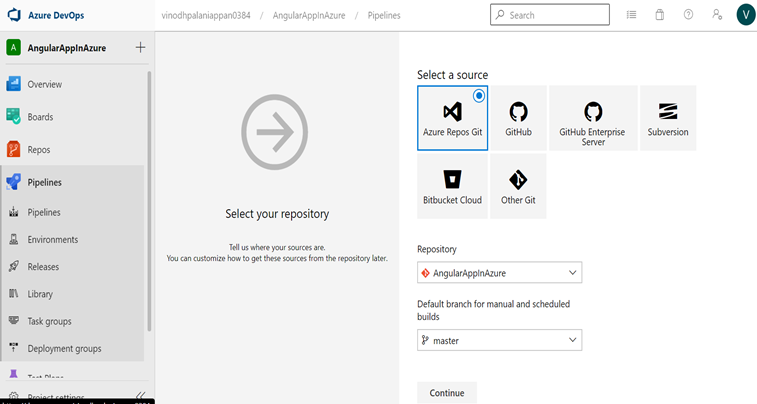Open the default branch master dropdown
Viewport: 757px width, 404px height.
point(499,340)
